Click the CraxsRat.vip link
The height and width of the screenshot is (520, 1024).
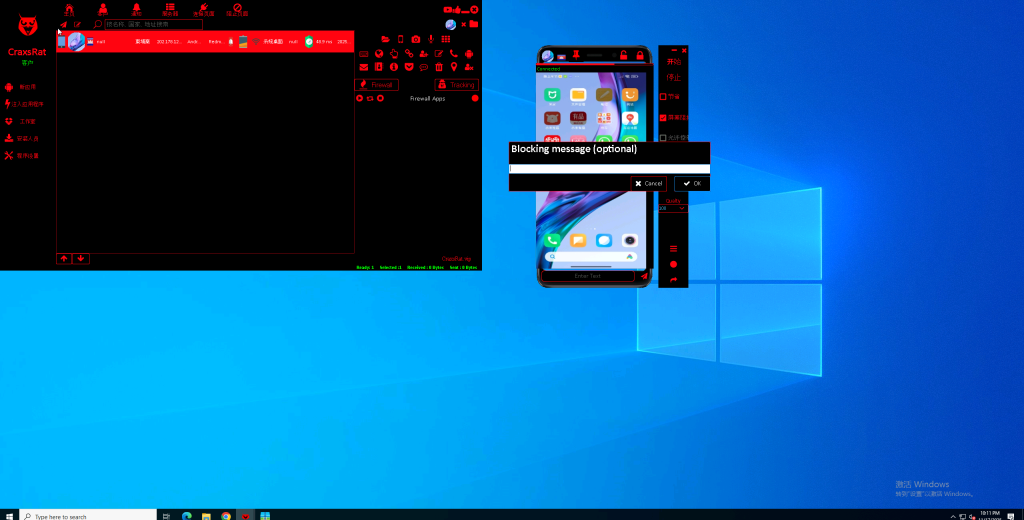(x=456, y=259)
